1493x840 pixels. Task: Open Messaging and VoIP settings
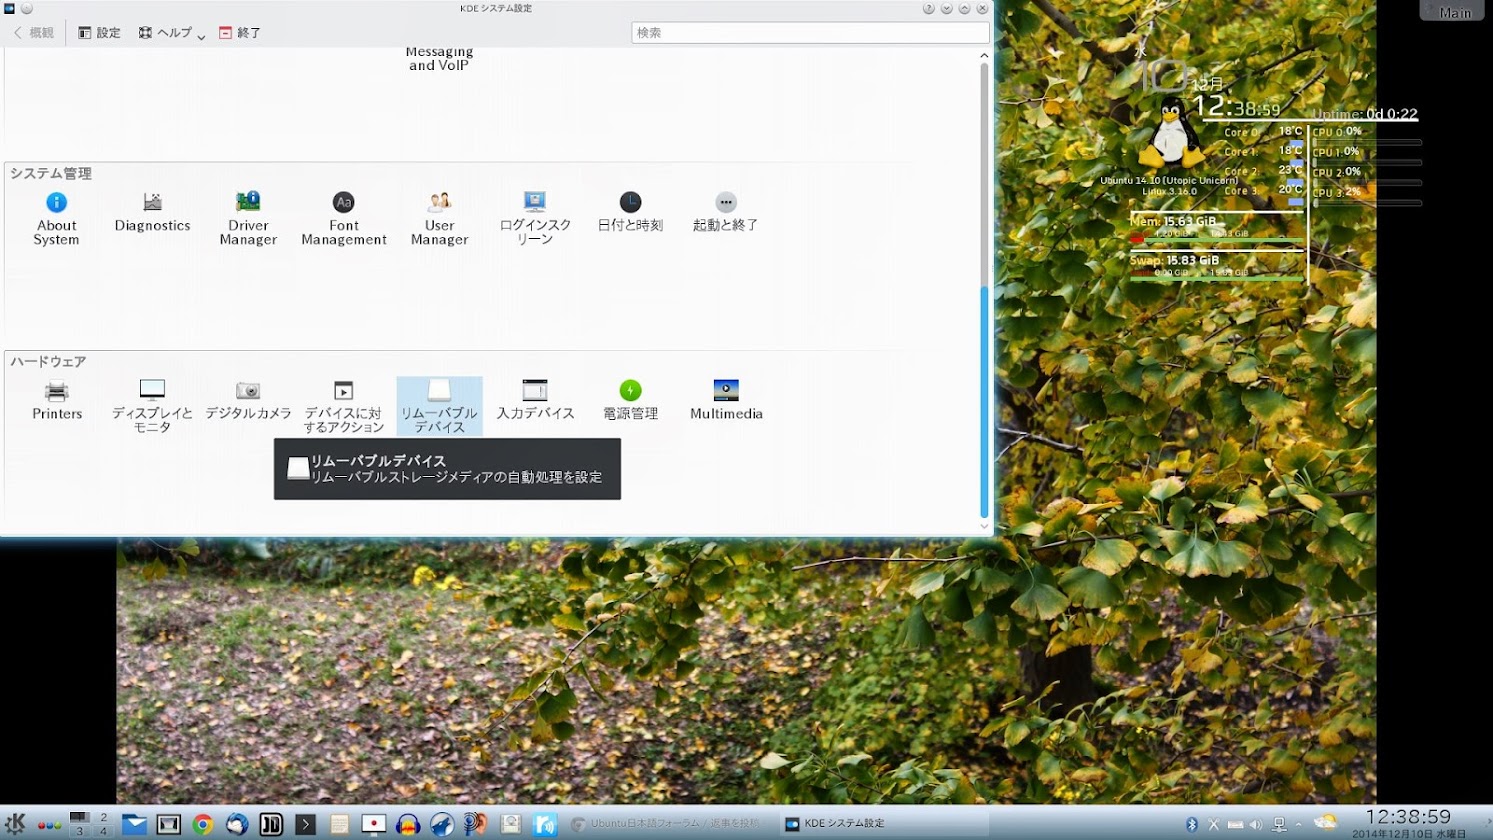[x=439, y=58]
